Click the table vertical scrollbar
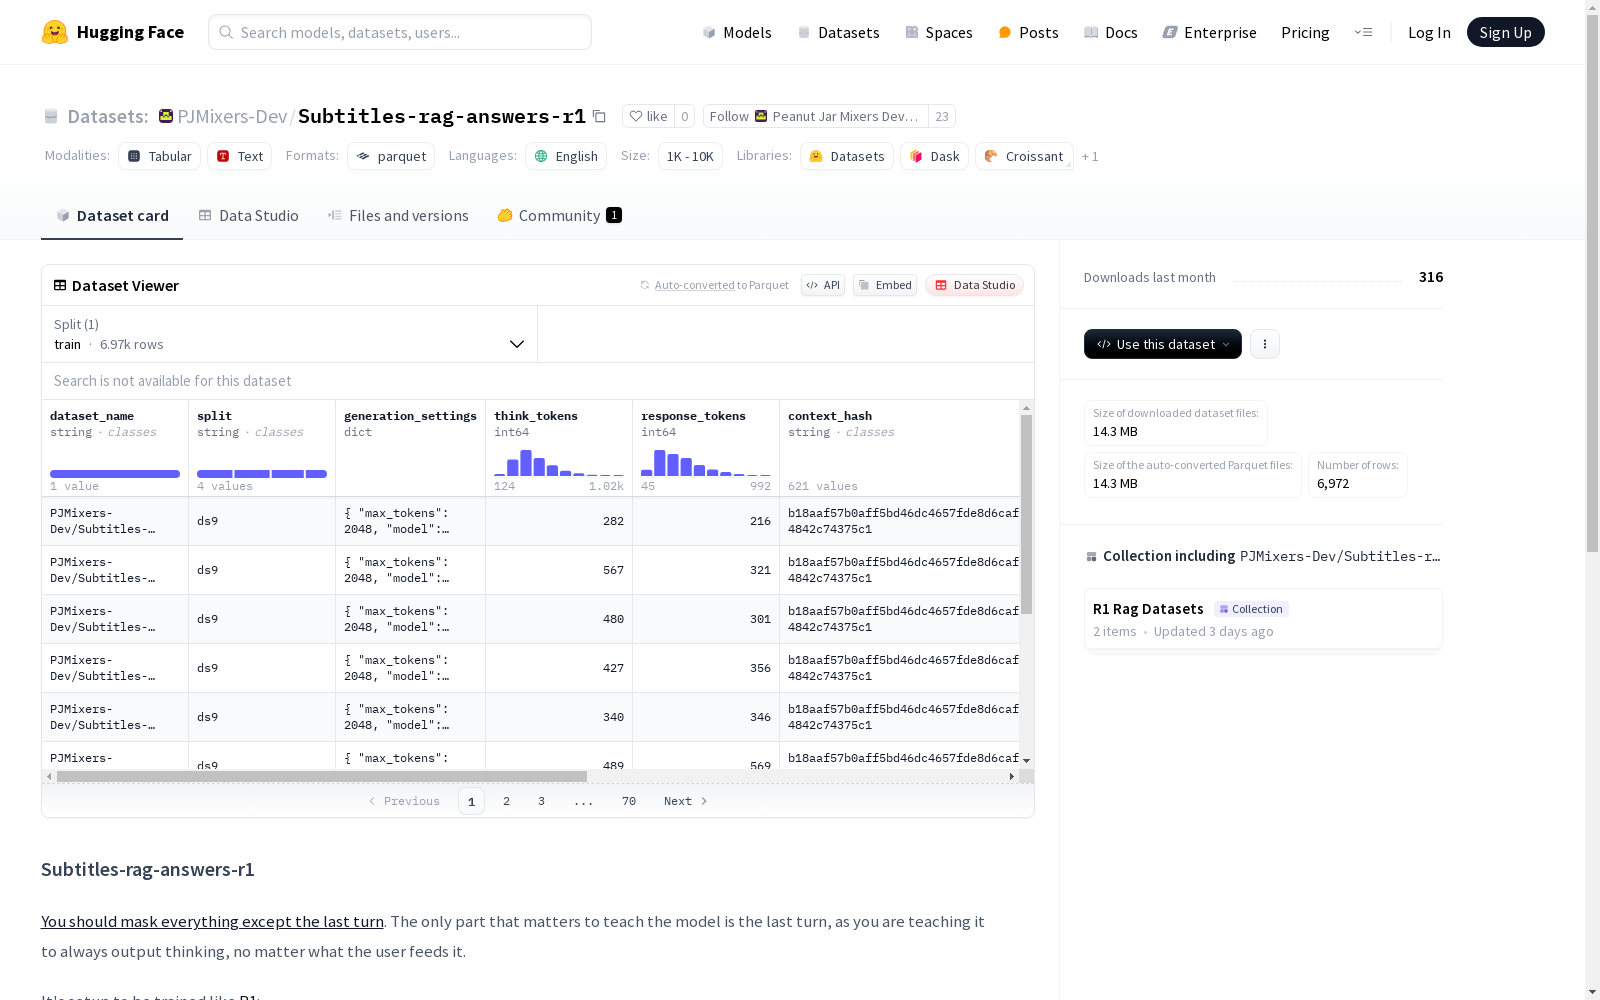 pos(1026,514)
